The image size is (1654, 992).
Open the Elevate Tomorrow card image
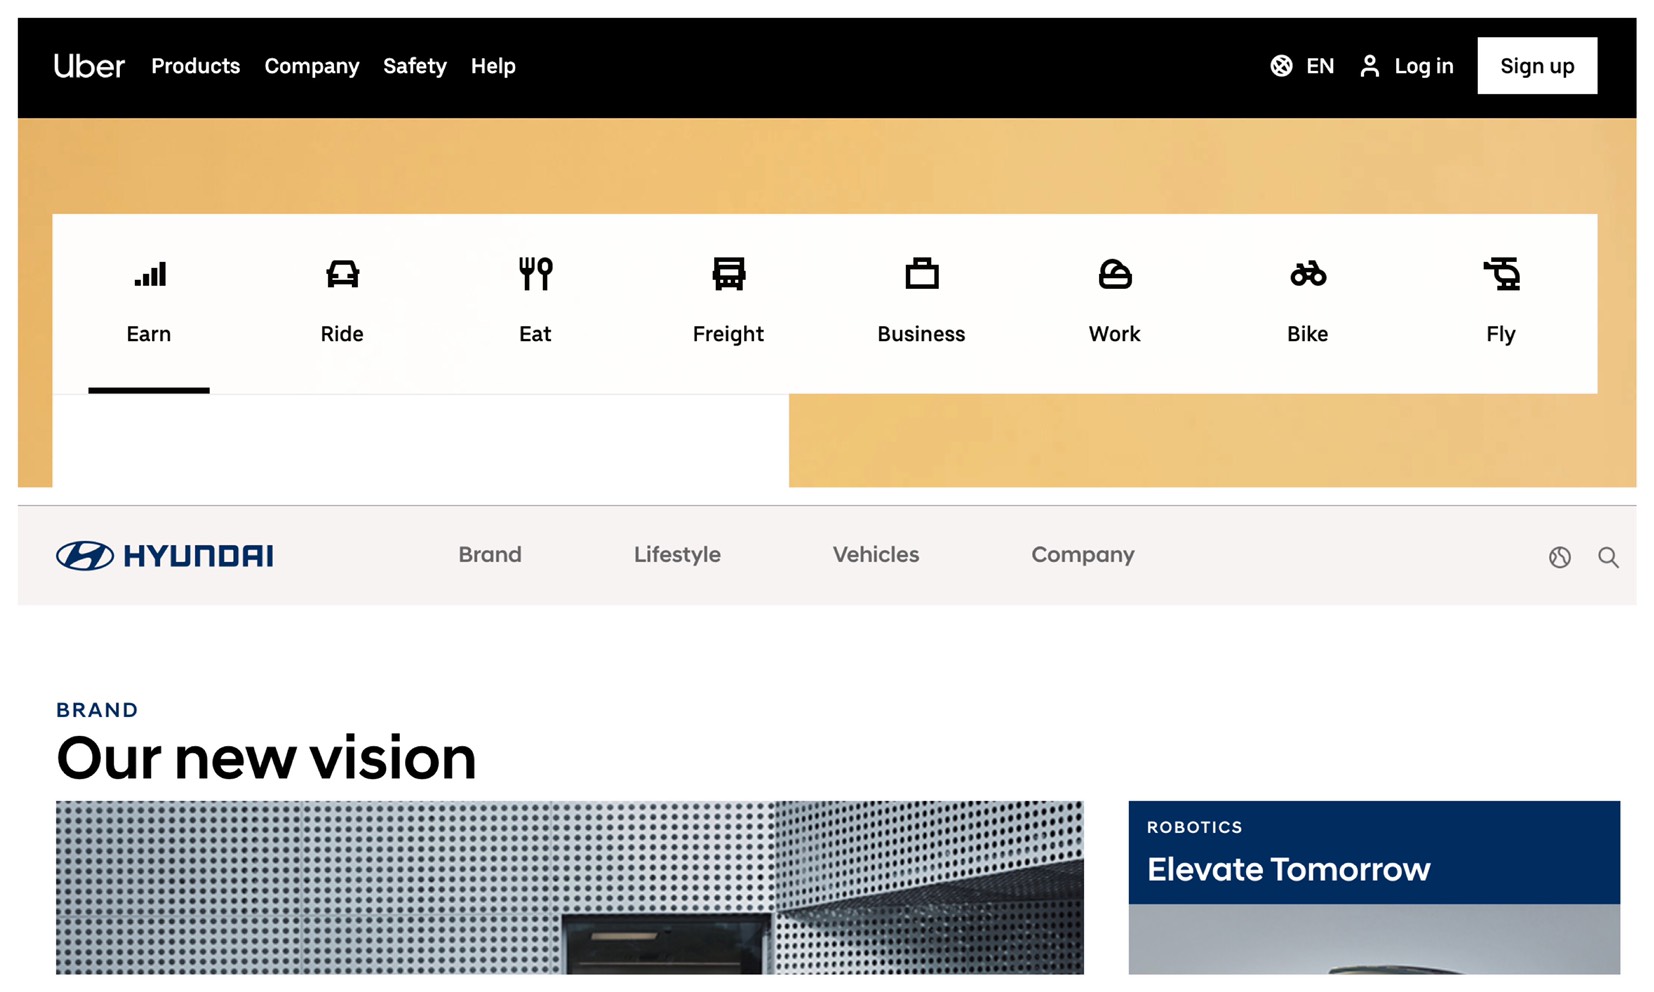pyautogui.click(x=1374, y=939)
